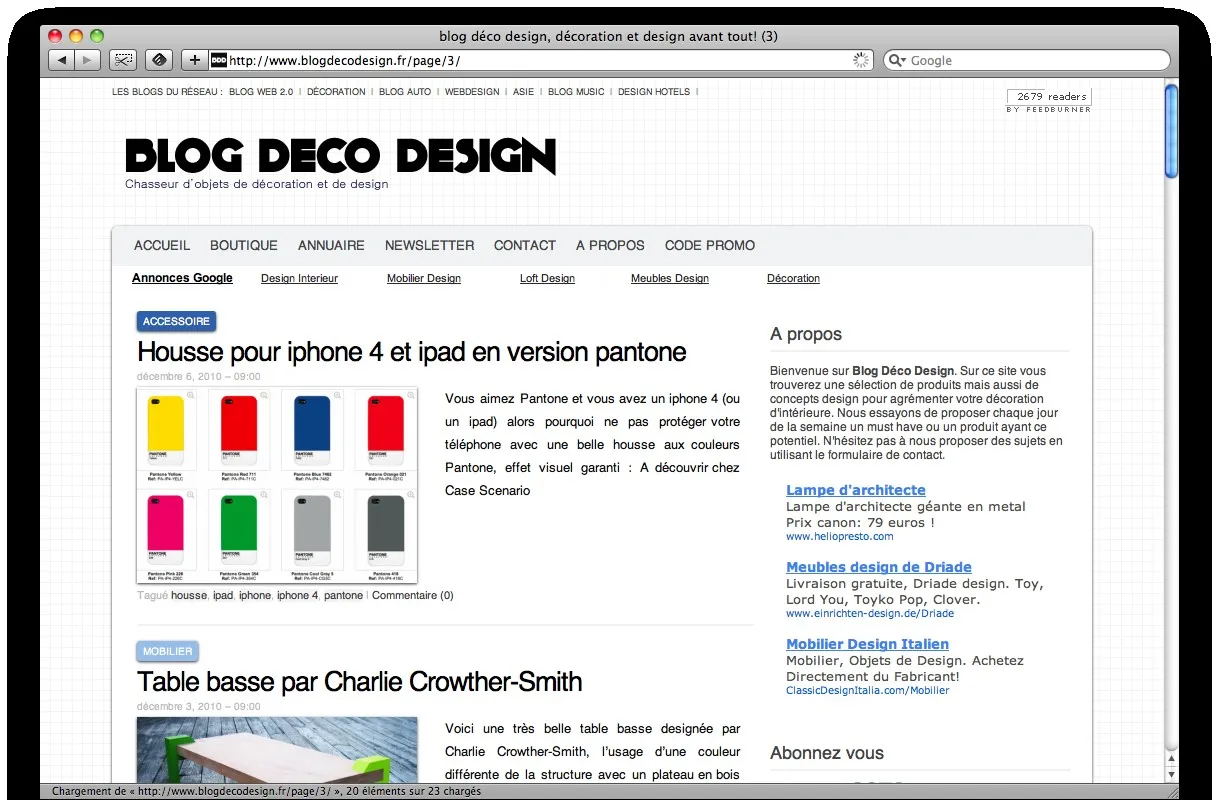Click the scrollbar down arrow
Screen dimensions: 1219x800
(x=1171, y=773)
